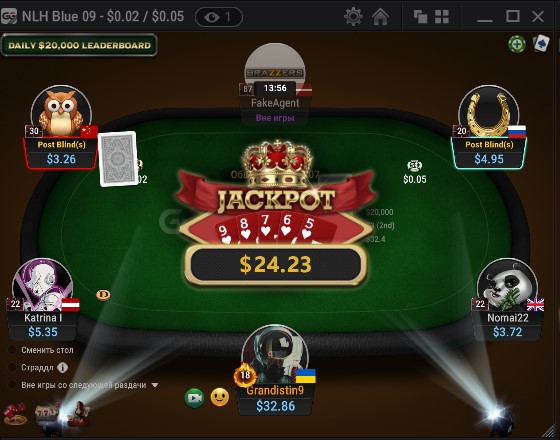
Task: Toggle the Сменить стол checkbox
Action: pos(12,350)
